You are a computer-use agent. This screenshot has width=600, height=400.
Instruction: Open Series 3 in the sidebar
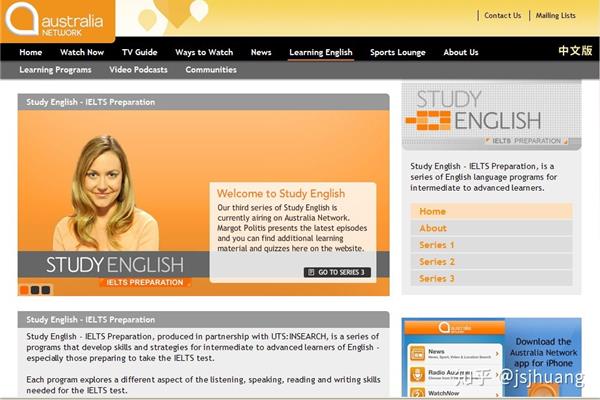pyautogui.click(x=491, y=279)
